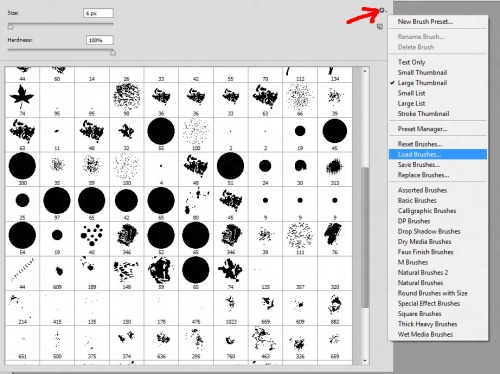Switch to Small Thumbnail view
This screenshot has width=500, height=374.
tap(422, 72)
